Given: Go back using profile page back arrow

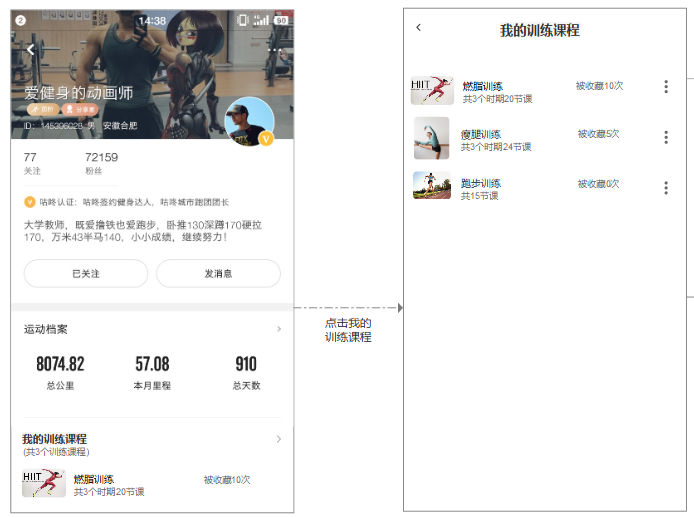Looking at the screenshot, I should pos(31,50).
